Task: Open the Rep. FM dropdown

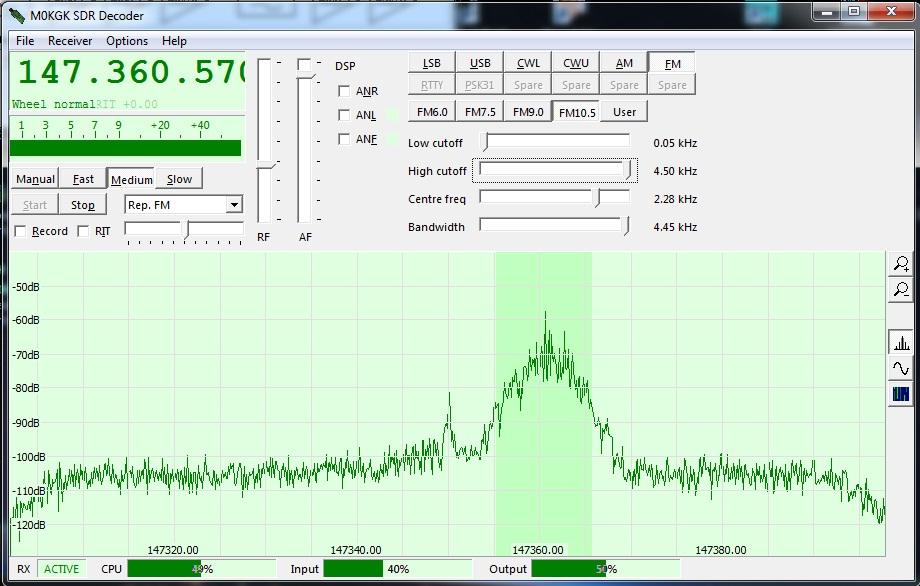Action: pos(234,205)
